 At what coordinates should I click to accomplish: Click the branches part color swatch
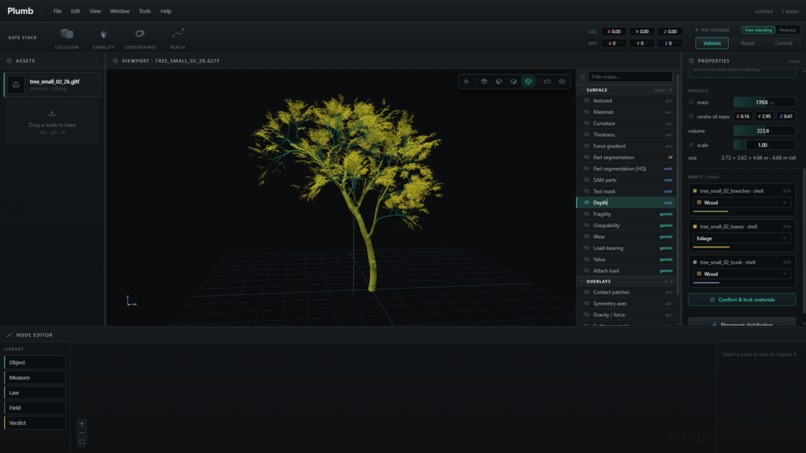695,191
